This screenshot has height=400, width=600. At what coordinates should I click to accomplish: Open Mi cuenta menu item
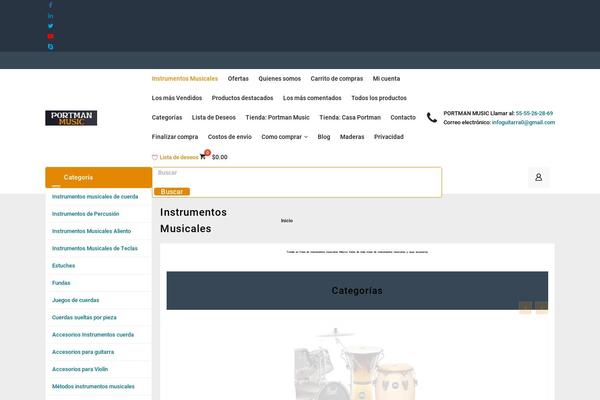pyautogui.click(x=386, y=78)
